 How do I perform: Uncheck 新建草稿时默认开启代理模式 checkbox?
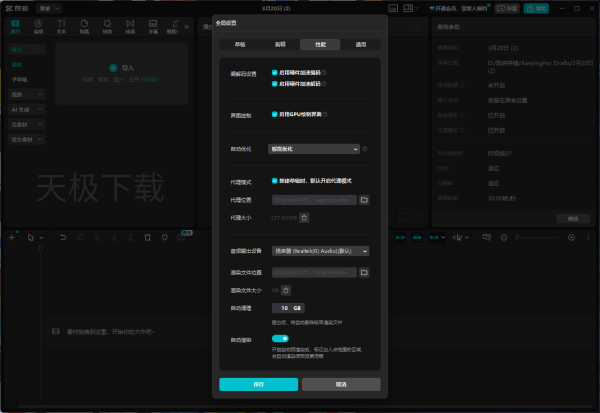click(275, 180)
